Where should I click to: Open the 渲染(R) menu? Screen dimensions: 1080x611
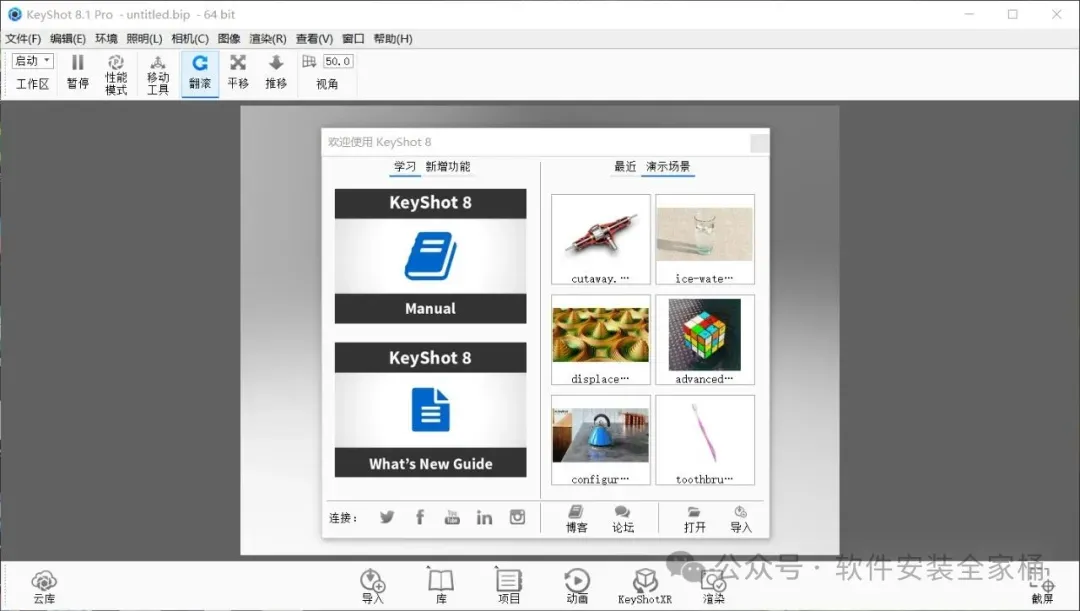tap(267, 39)
